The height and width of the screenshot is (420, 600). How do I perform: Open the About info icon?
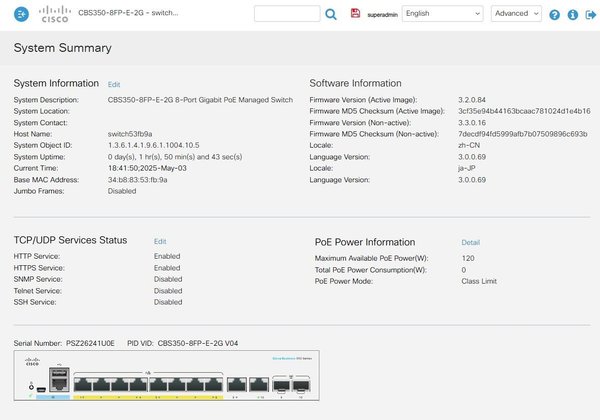[x=572, y=15]
